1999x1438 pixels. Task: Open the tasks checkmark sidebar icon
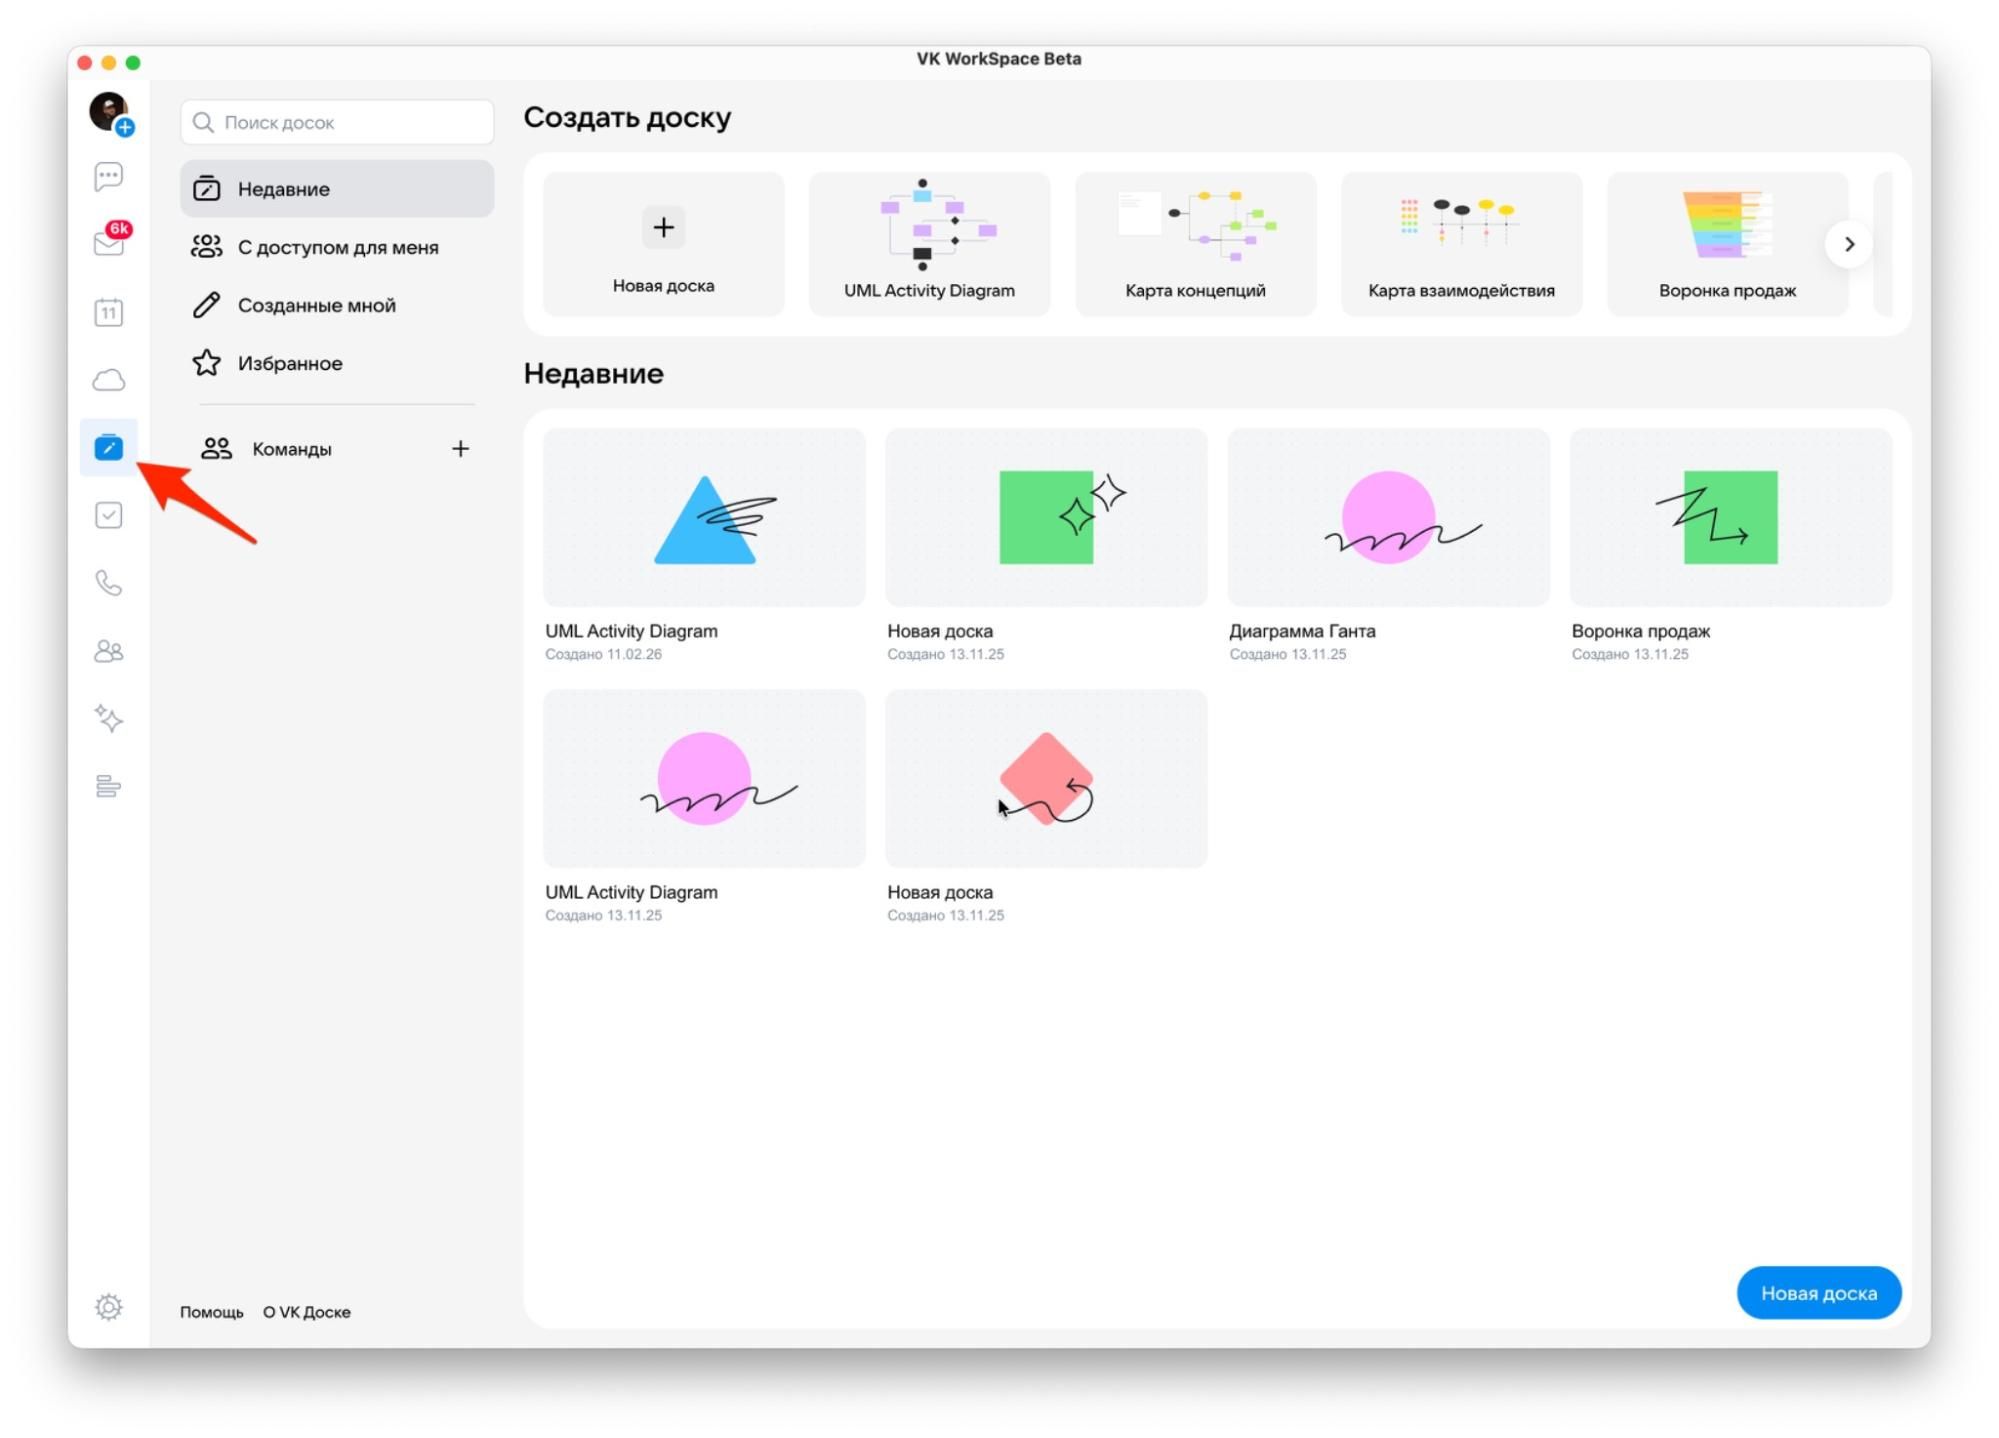[x=108, y=515]
